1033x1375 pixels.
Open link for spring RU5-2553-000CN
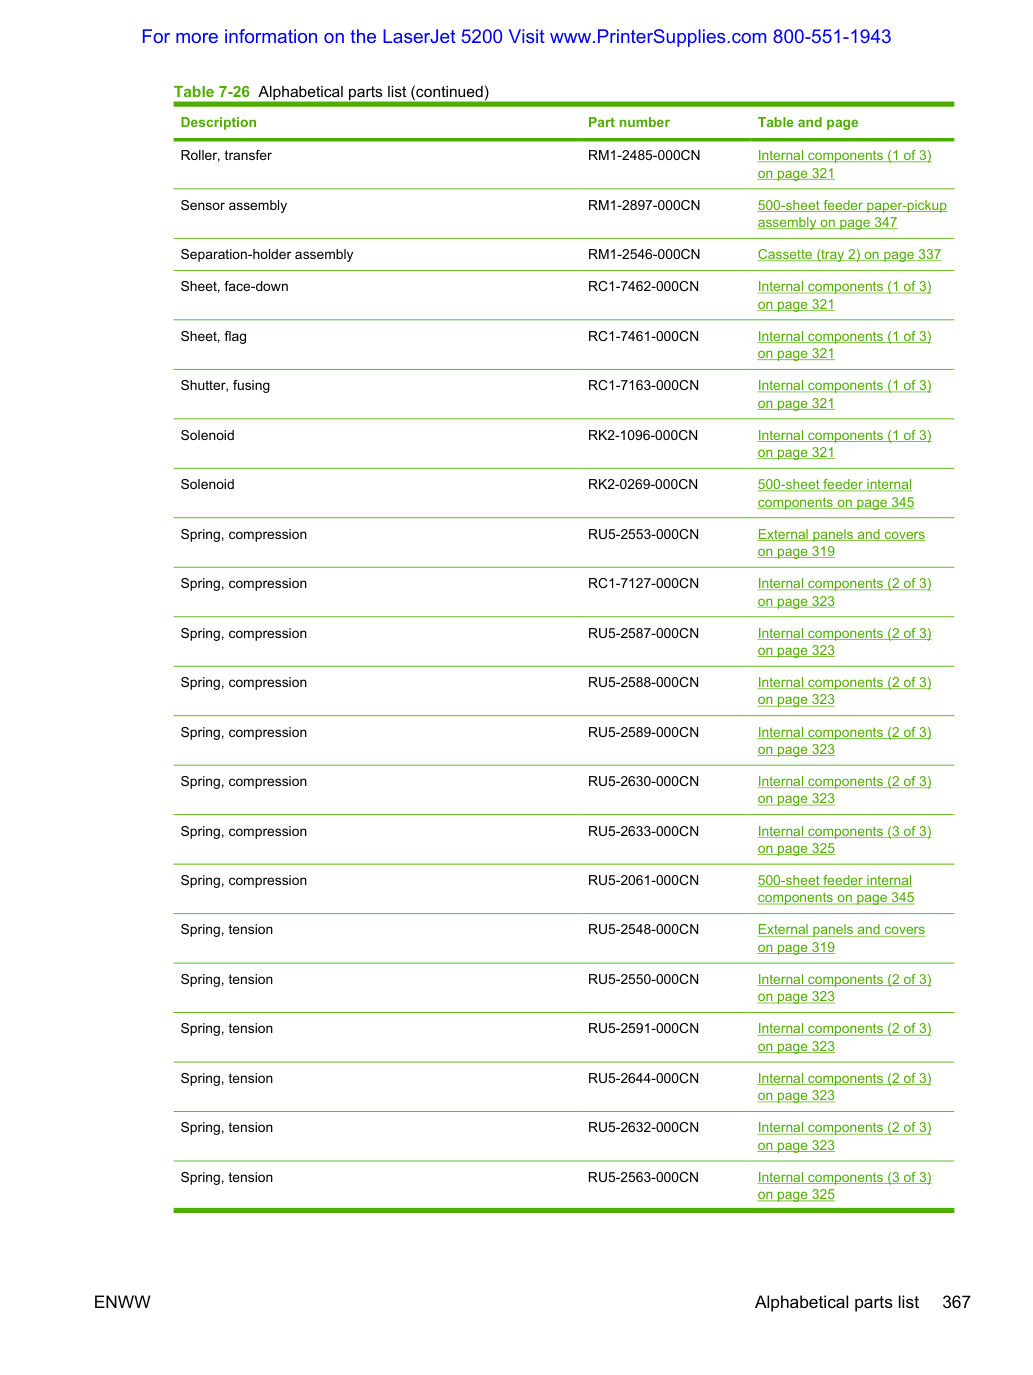click(x=841, y=543)
